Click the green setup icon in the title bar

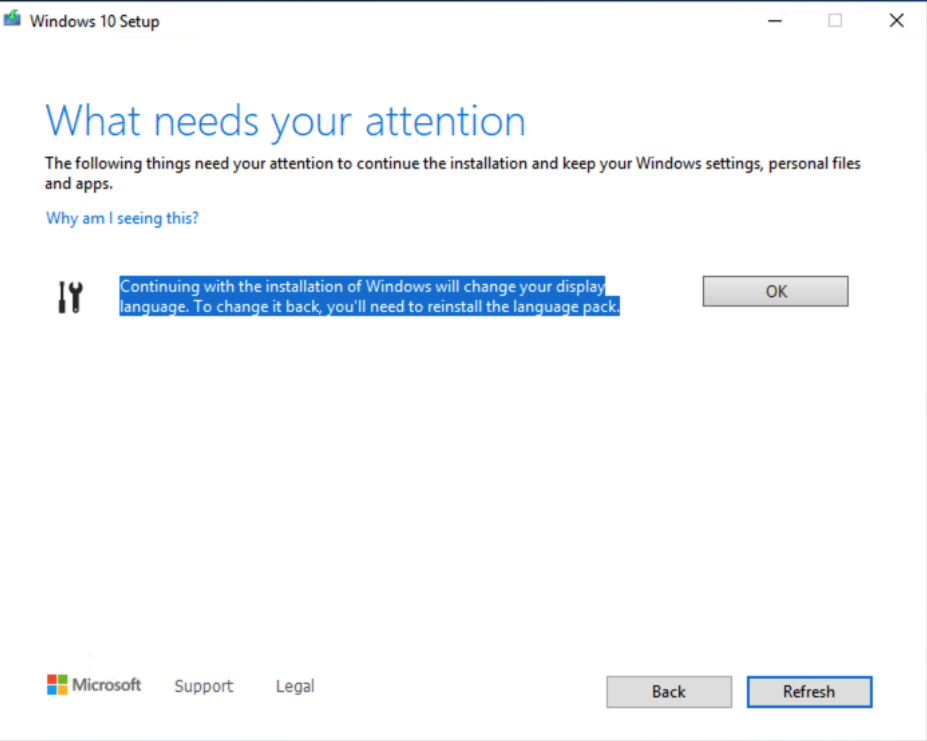[x=11, y=18]
